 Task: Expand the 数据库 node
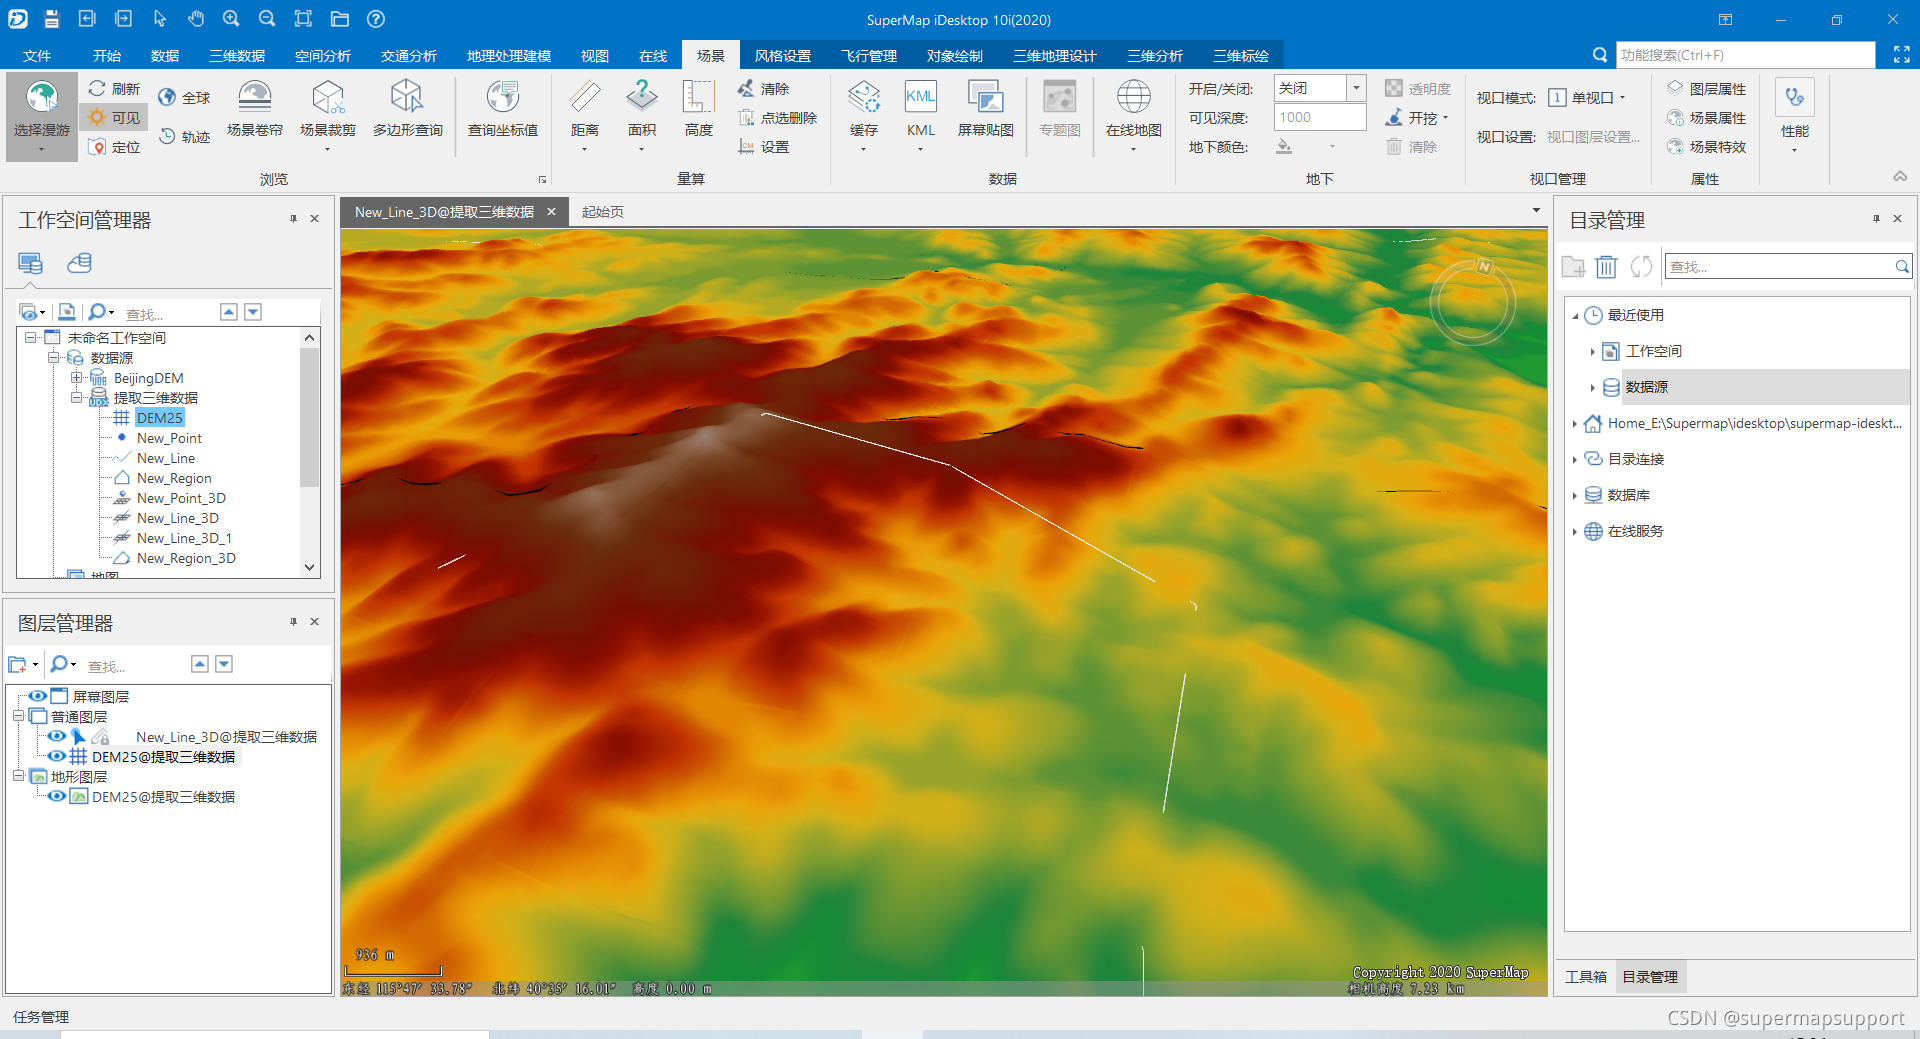click(1575, 496)
